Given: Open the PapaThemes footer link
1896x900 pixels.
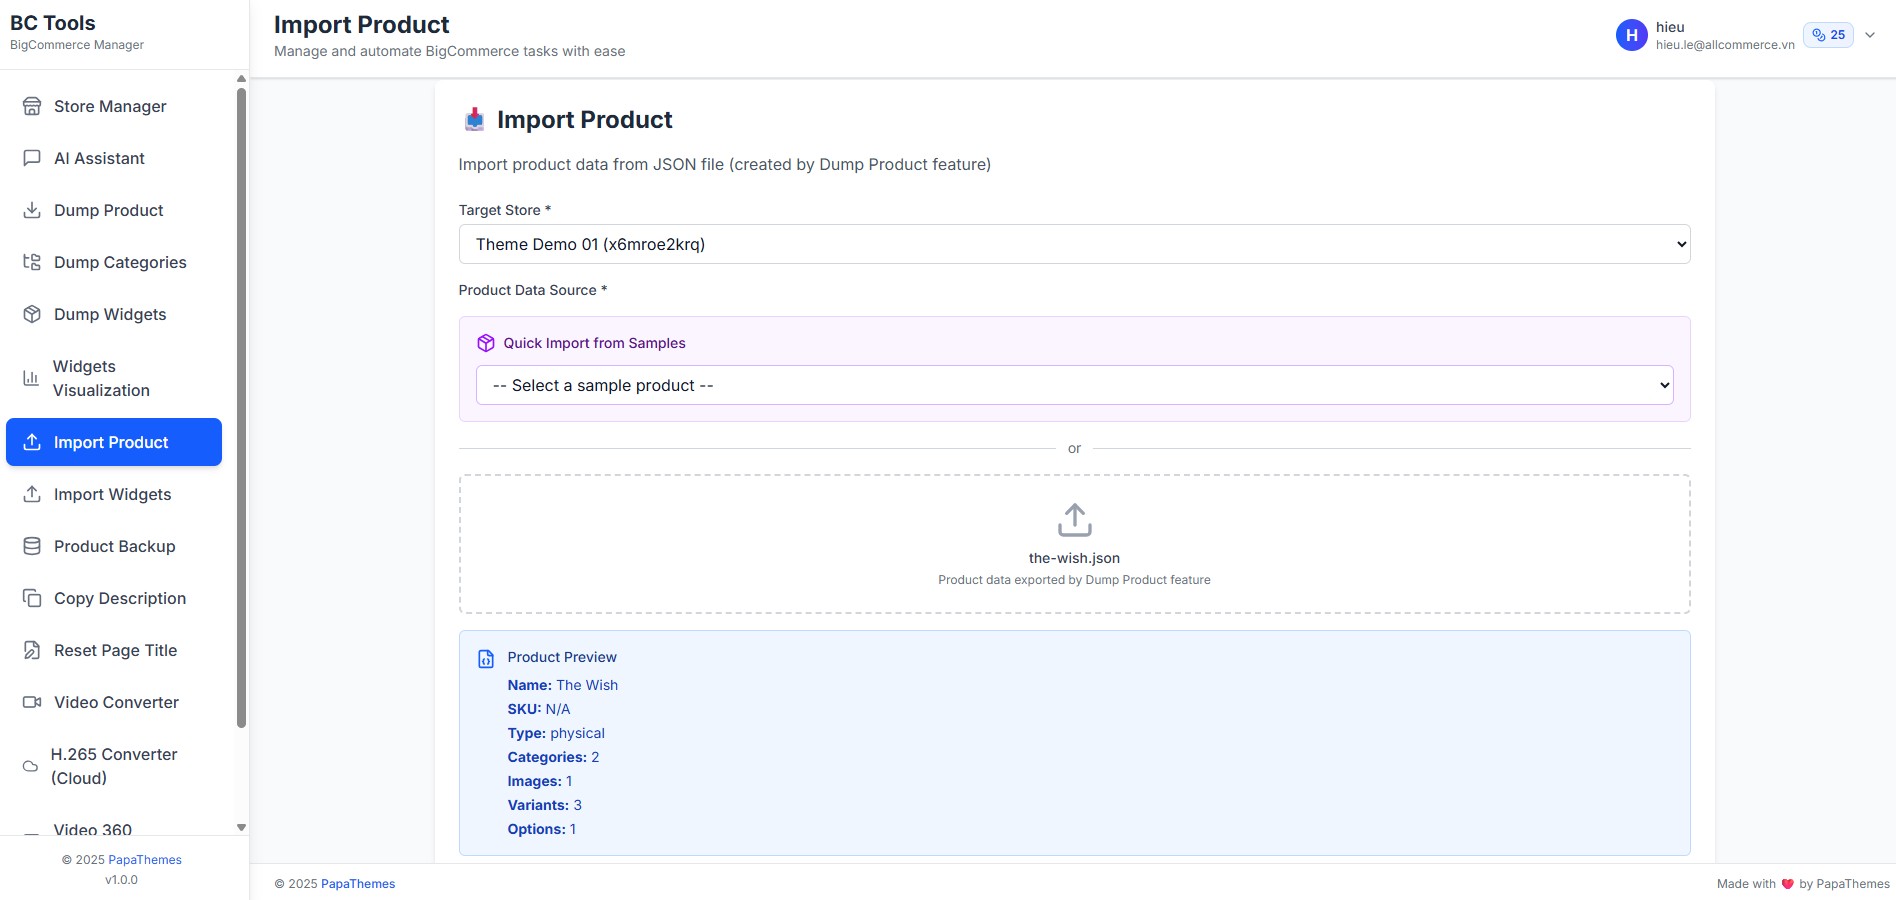Looking at the screenshot, I should click(357, 883).
